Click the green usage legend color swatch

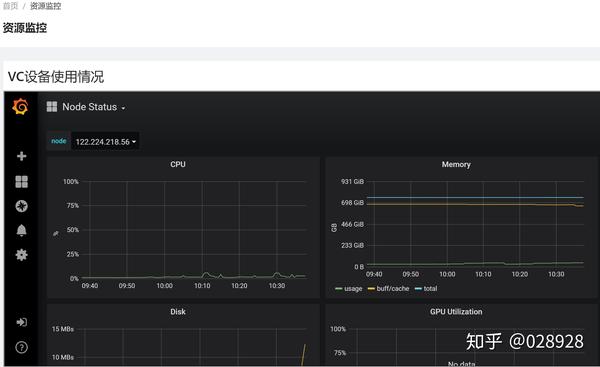point(339,289)
